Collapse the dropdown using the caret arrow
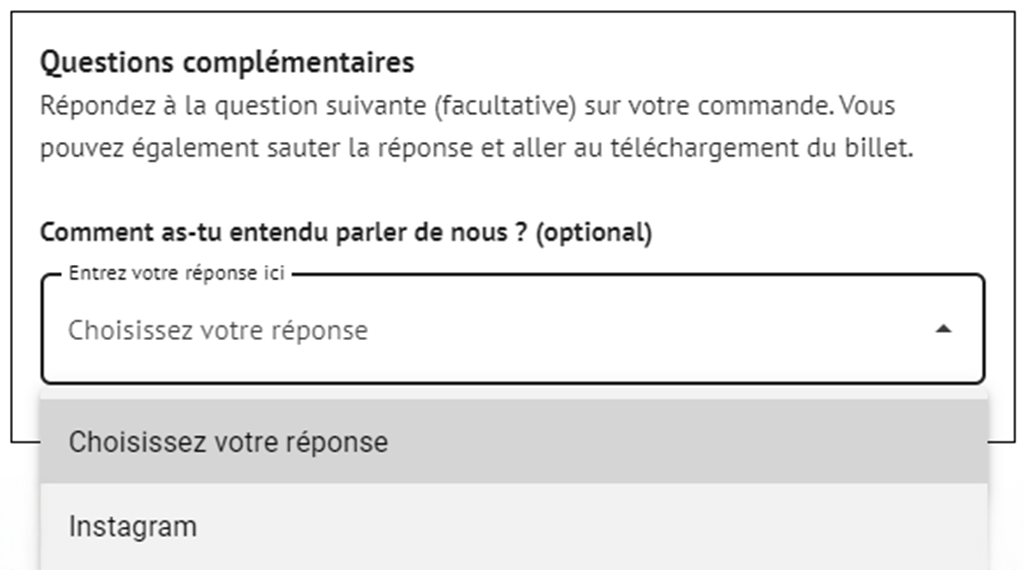This screenshot has width=1024, height=570. (942, 329)
